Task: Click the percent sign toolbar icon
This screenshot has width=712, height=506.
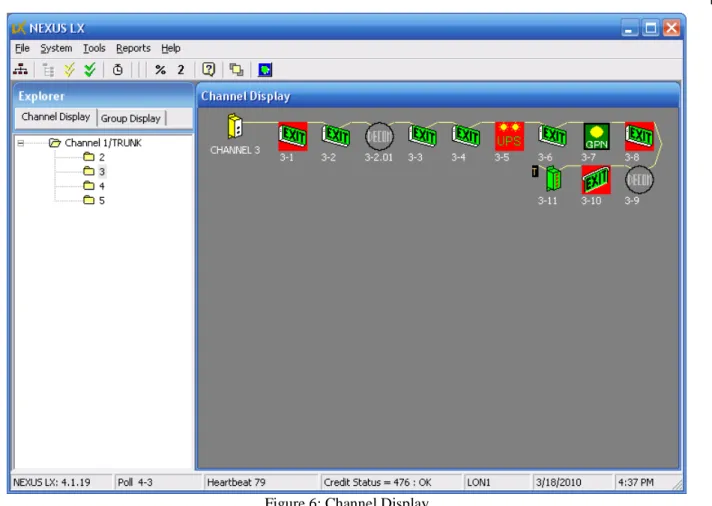Action: click(160, 69)
